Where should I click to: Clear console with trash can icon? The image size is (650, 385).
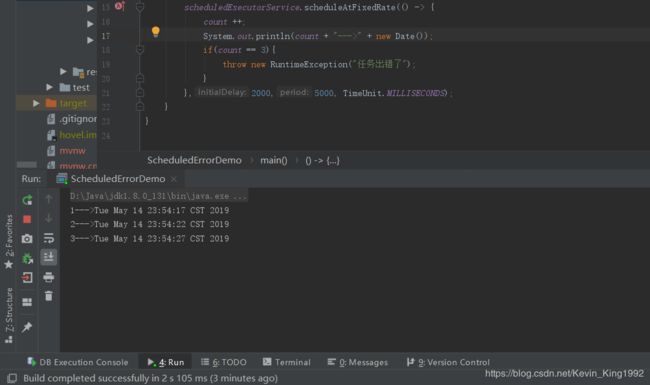(49, 296)
